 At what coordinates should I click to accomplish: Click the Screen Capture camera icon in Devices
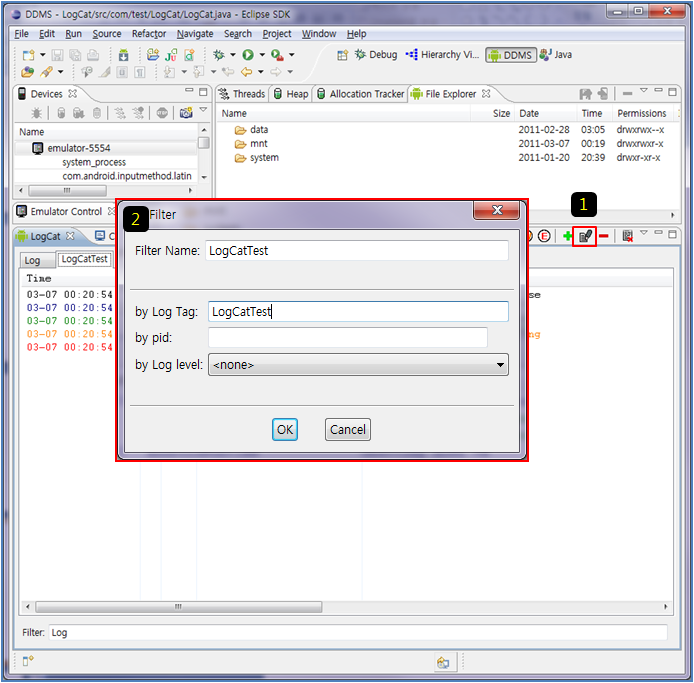[186, 113]
